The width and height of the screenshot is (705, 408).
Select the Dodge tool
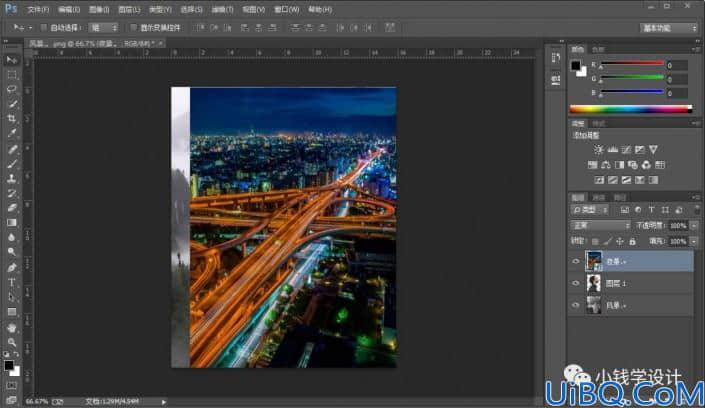[12, 252]
